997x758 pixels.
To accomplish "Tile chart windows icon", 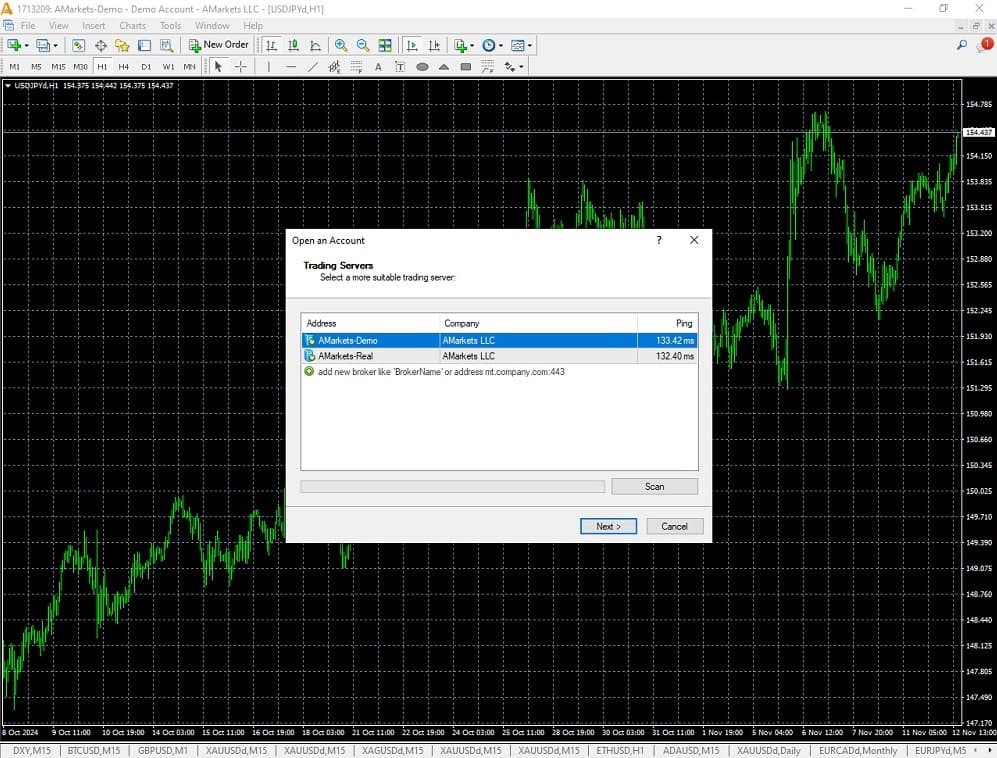I will pos(385,45).
